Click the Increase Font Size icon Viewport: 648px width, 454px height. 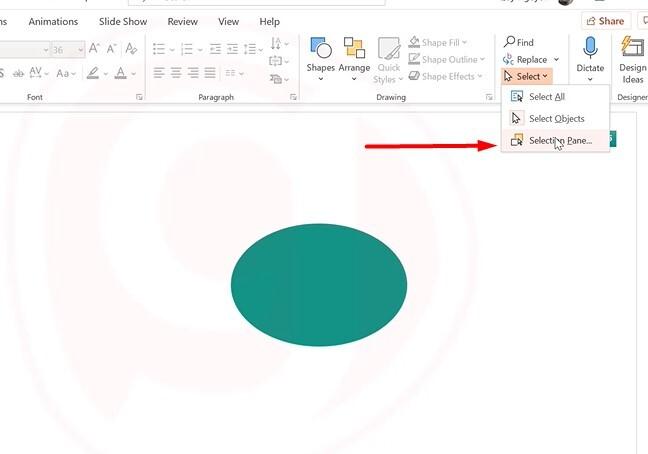[94, 49]
